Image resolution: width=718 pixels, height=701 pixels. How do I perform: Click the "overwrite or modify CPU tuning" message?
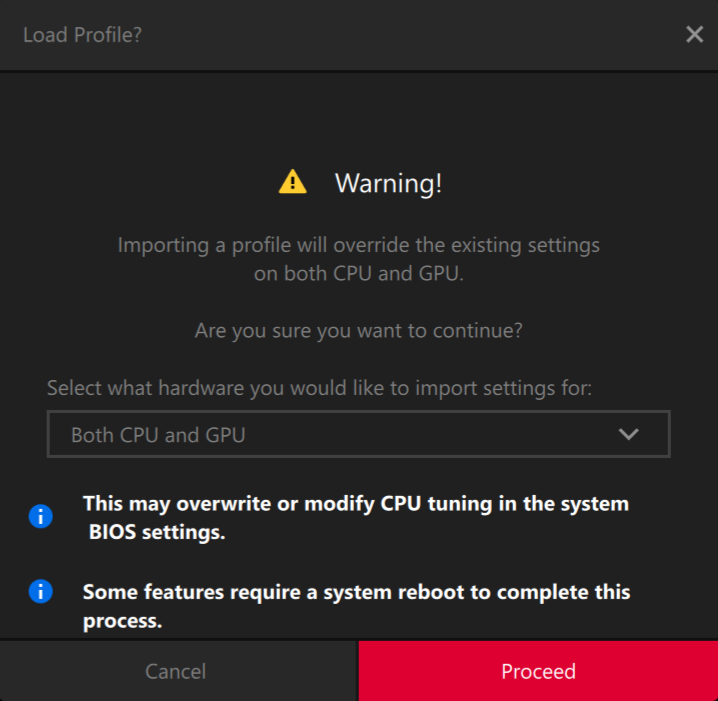(355, 504)
